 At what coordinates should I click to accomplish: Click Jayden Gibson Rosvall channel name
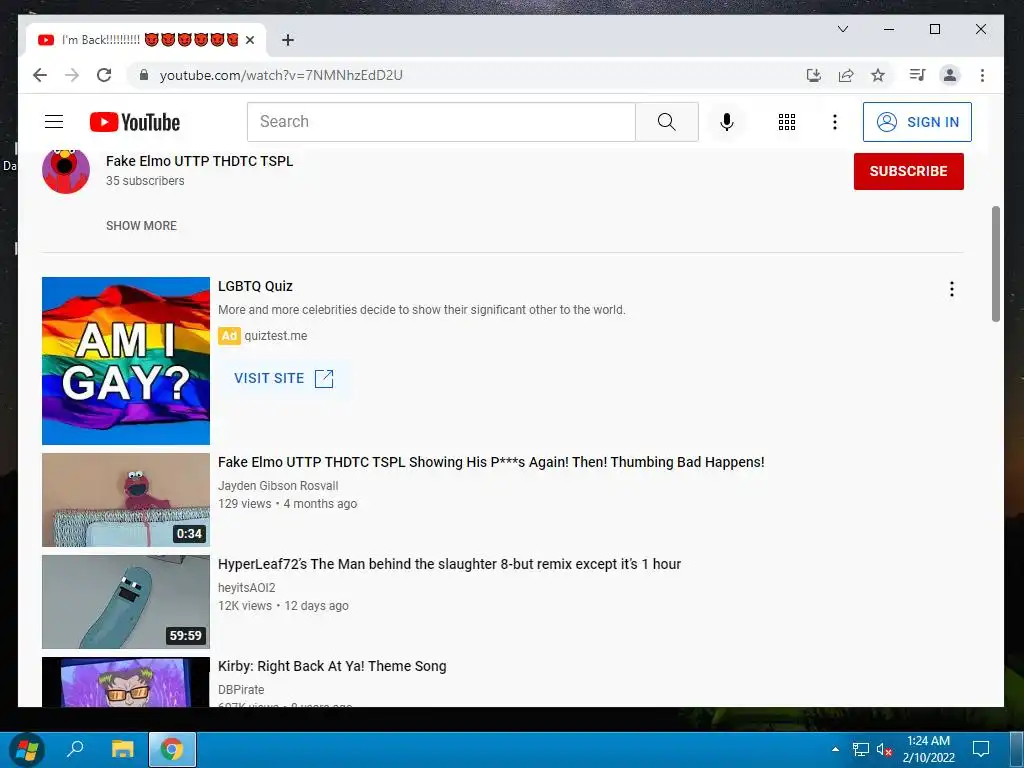pyautogui.click(x=278, y=486)
